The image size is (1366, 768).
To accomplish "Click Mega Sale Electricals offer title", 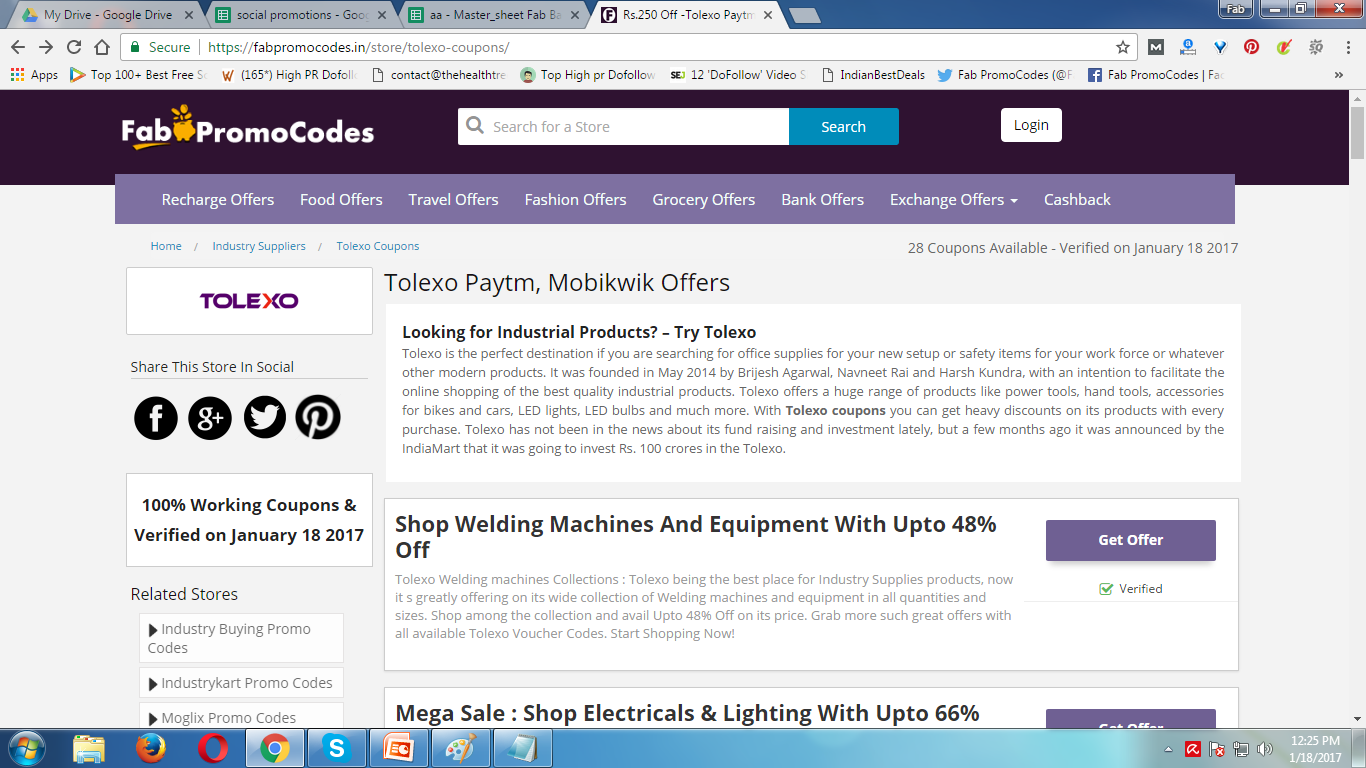I will click(688, 713).
